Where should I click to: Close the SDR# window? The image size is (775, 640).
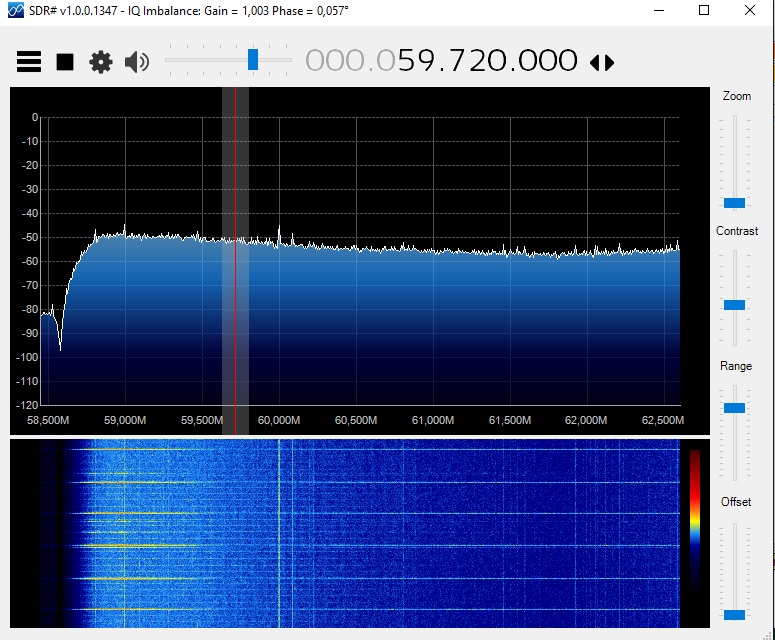tap(750, 10)
